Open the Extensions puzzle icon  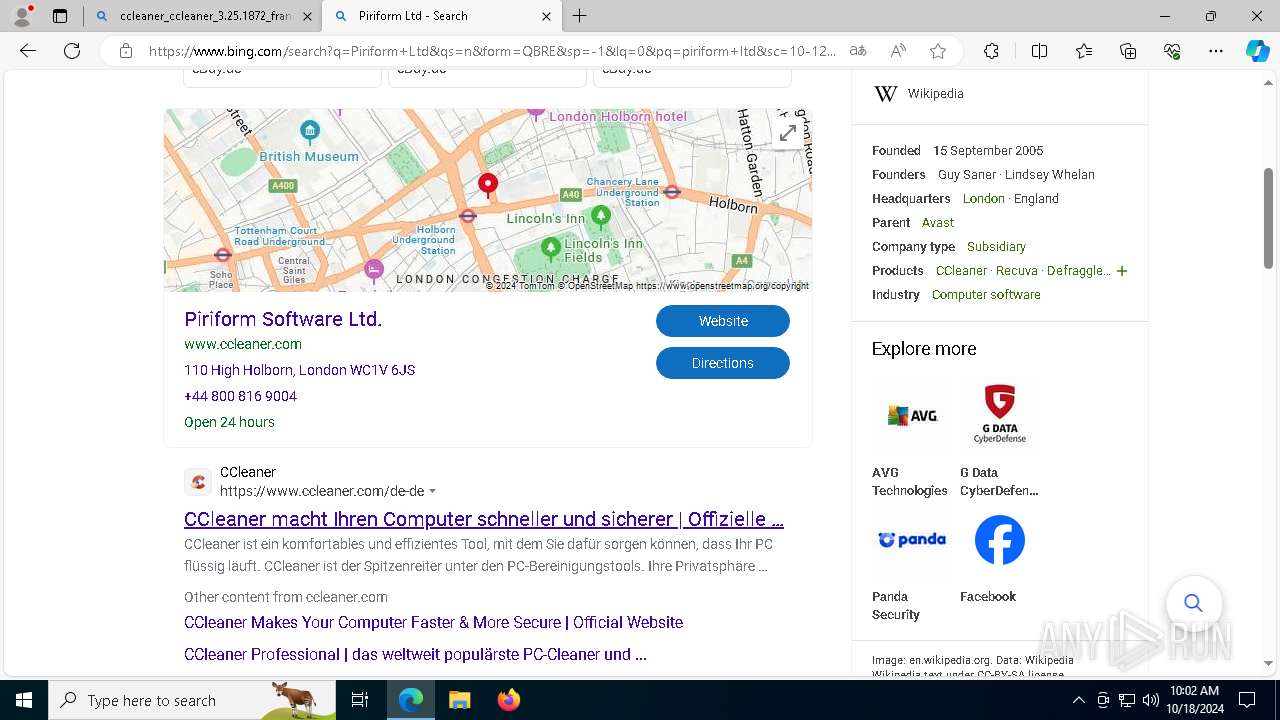tap(991, 51)
